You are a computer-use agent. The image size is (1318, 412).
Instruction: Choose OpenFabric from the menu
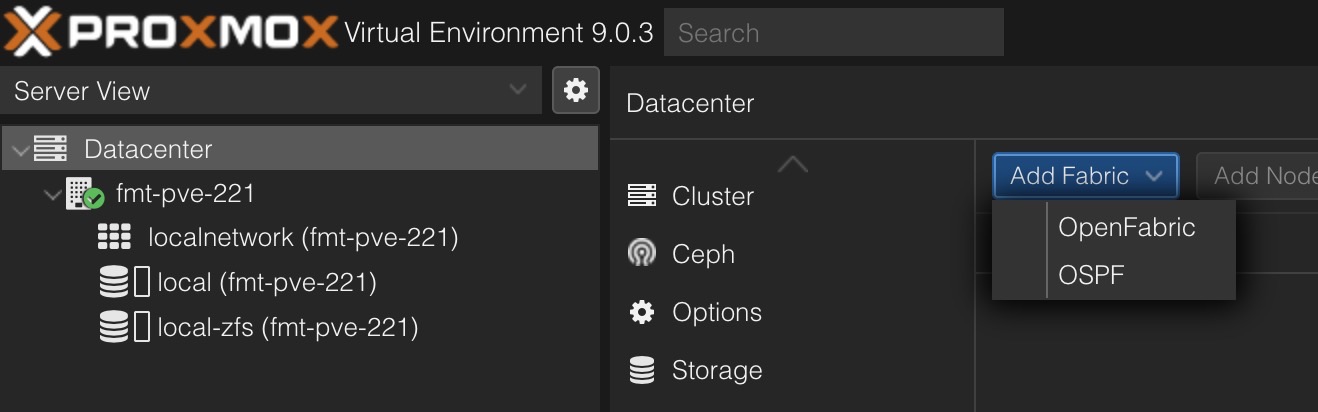1126,227
